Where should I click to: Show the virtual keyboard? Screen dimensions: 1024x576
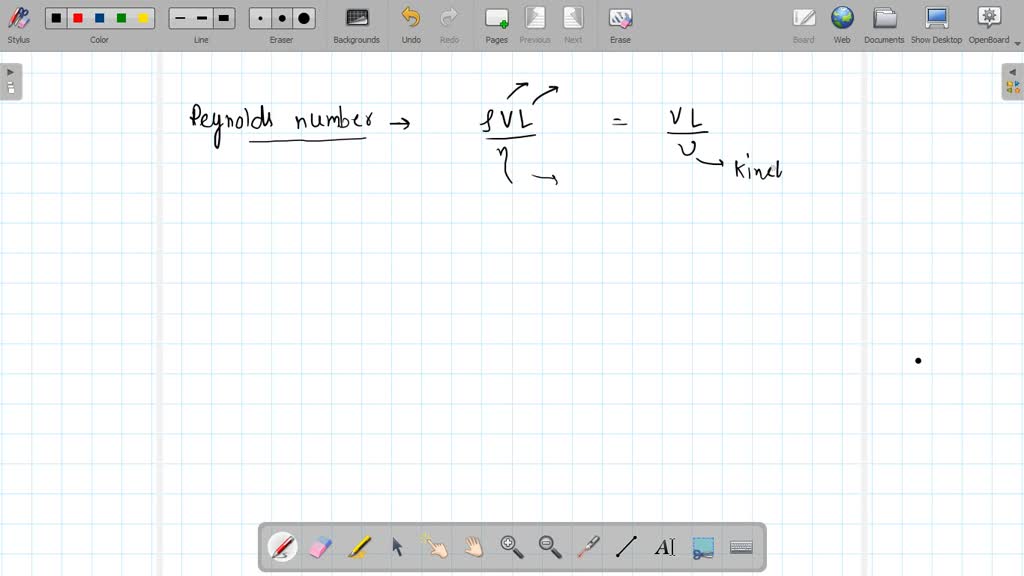coord(740,547)
